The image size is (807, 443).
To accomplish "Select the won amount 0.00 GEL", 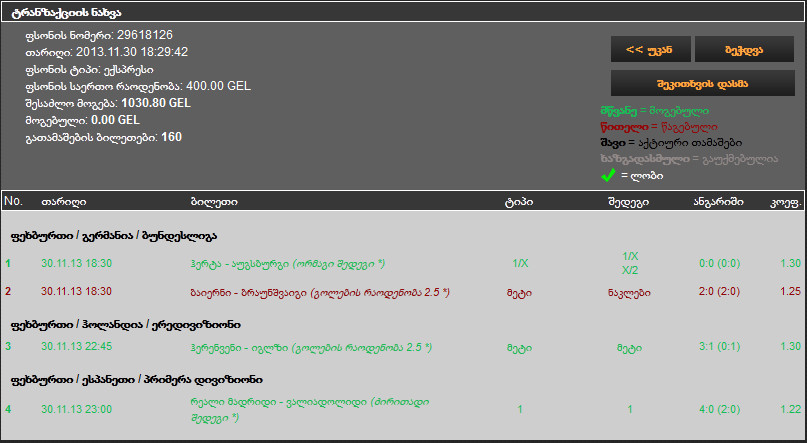I will tap(115, 120).
